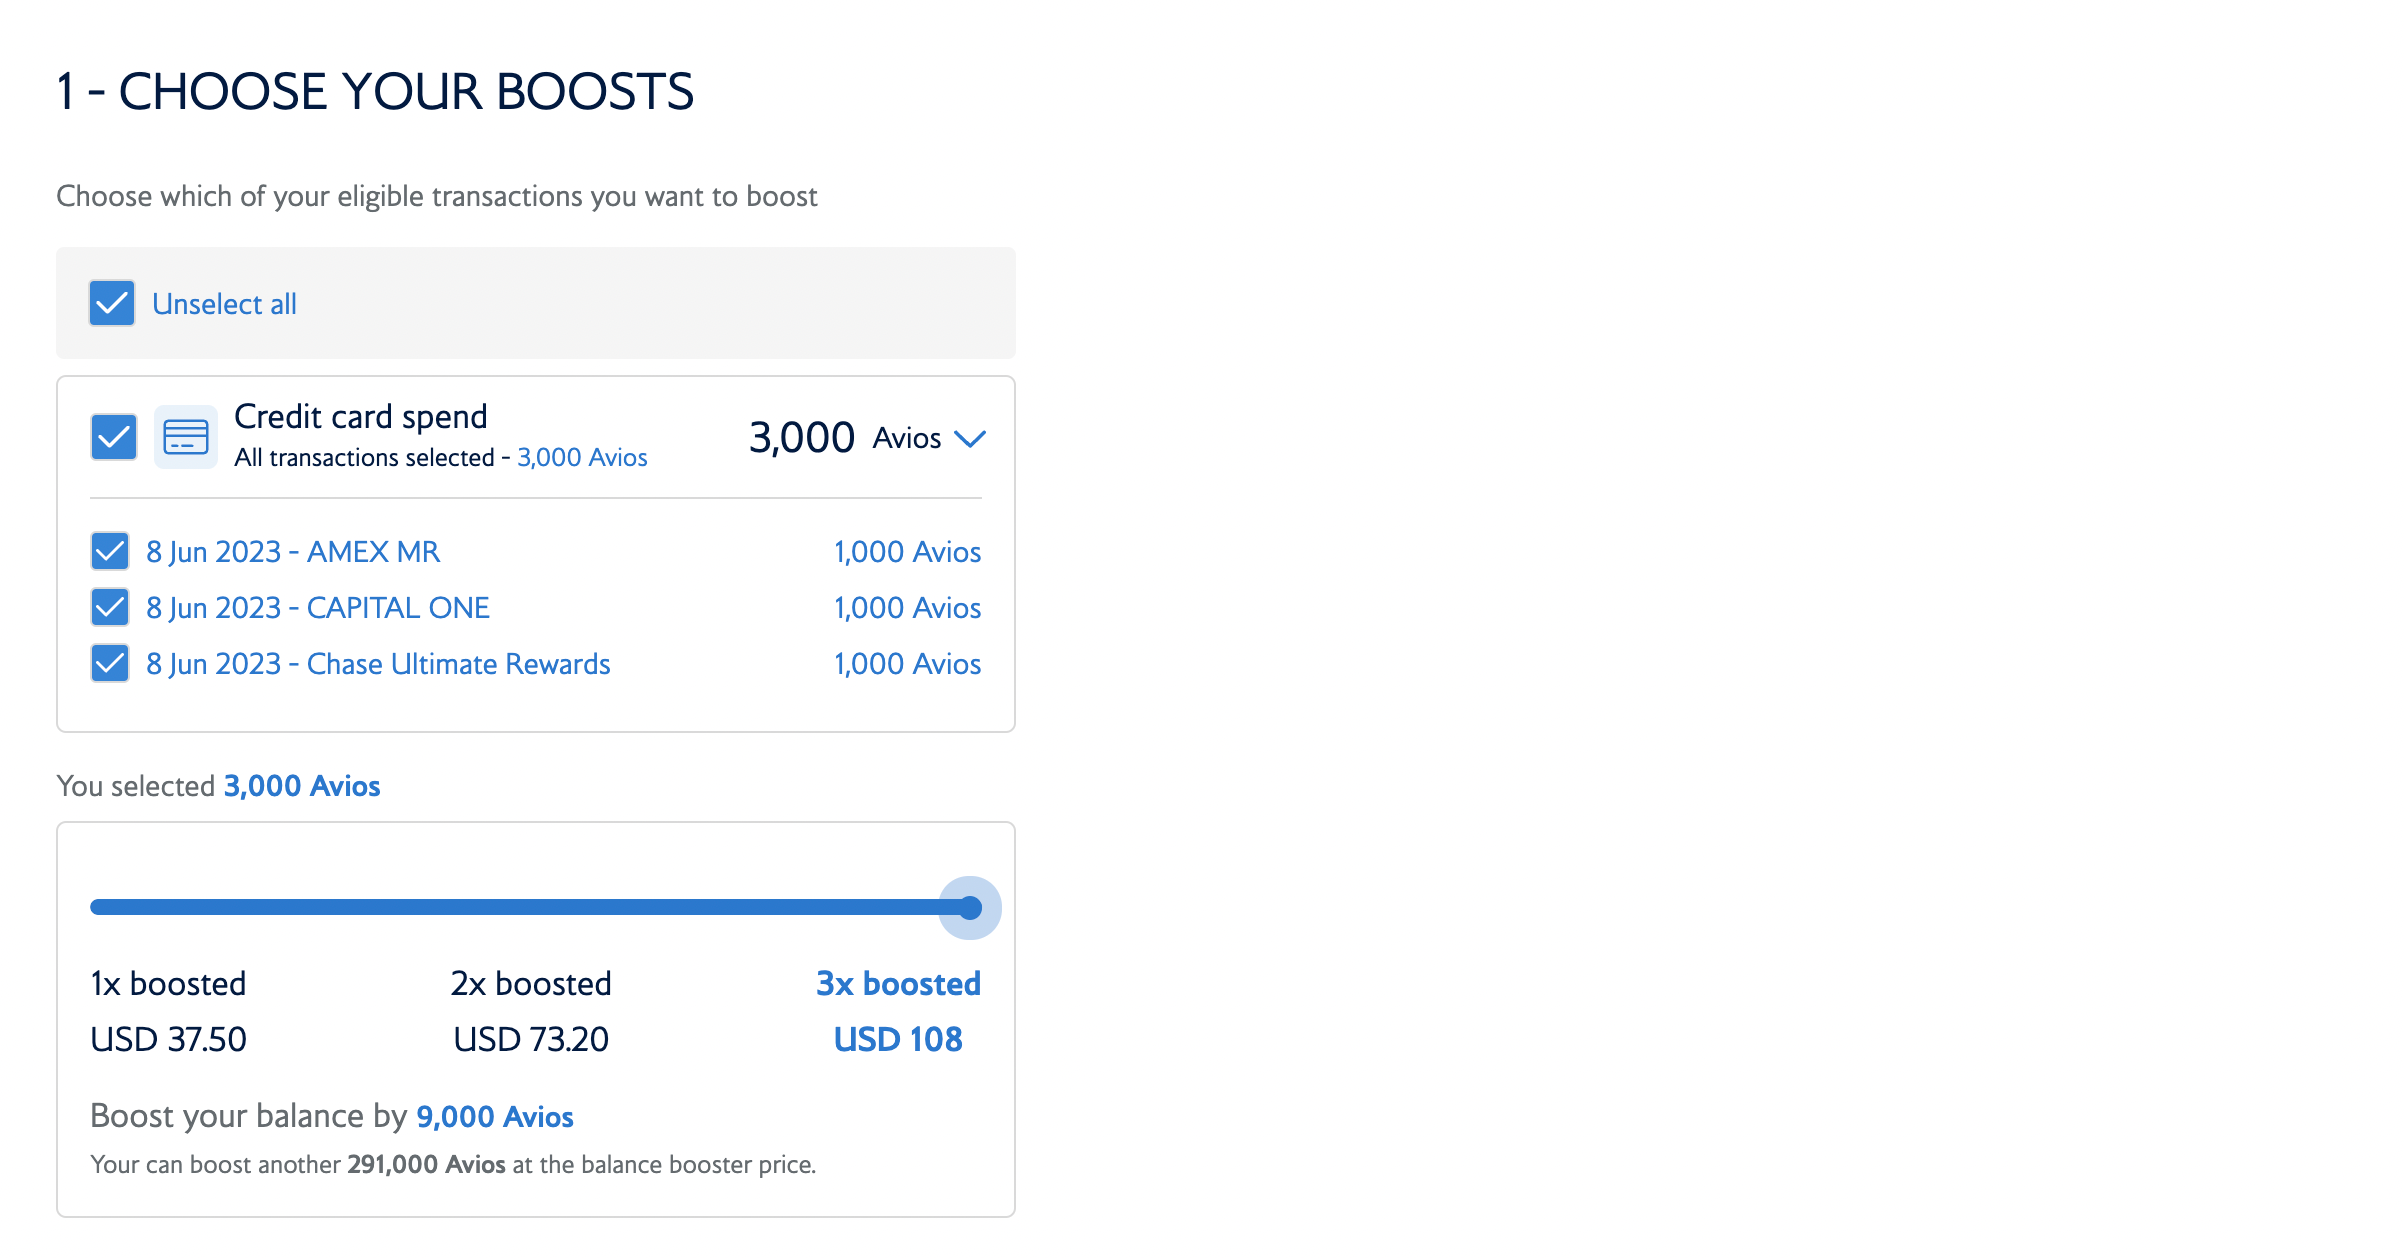Viewport: 2404px width, 1258px height.
Task: Click the Unselect all link
Action: [x=224, y=304]
